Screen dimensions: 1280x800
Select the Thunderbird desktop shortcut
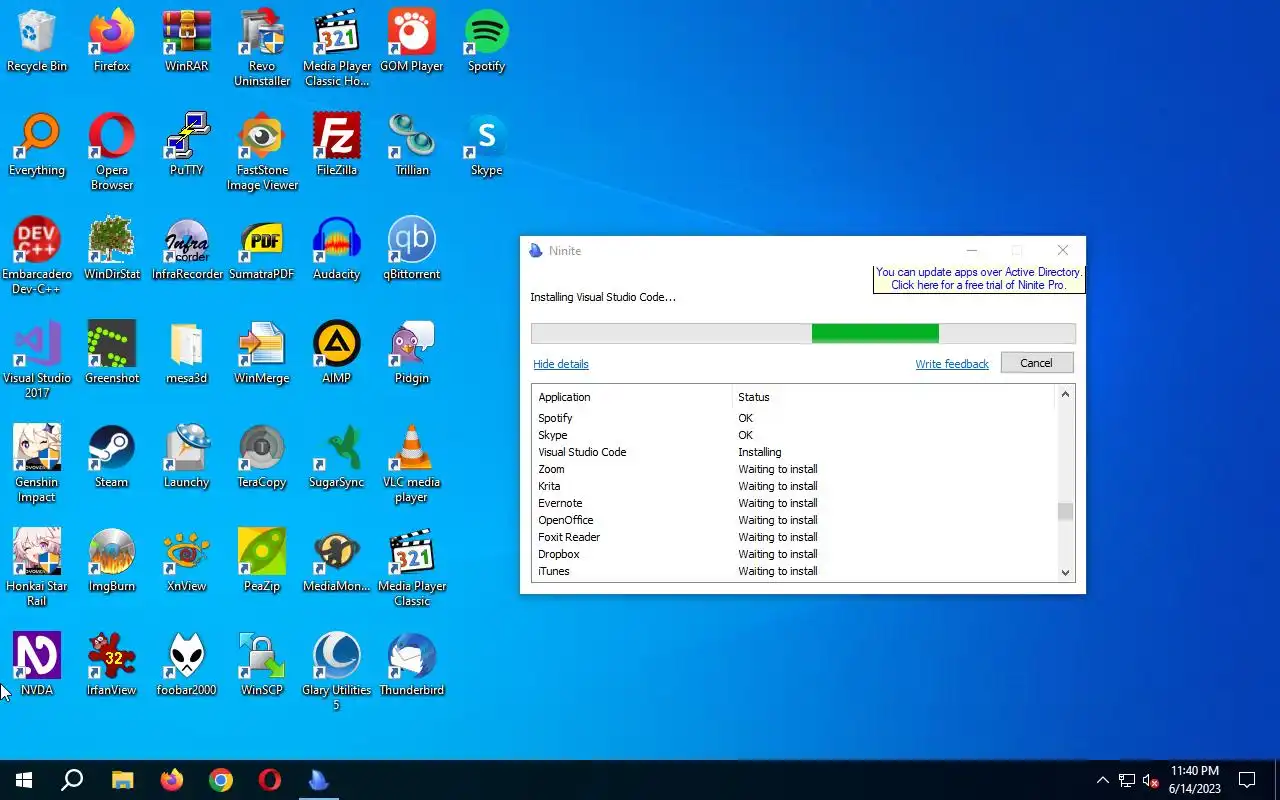pos(412,666)
